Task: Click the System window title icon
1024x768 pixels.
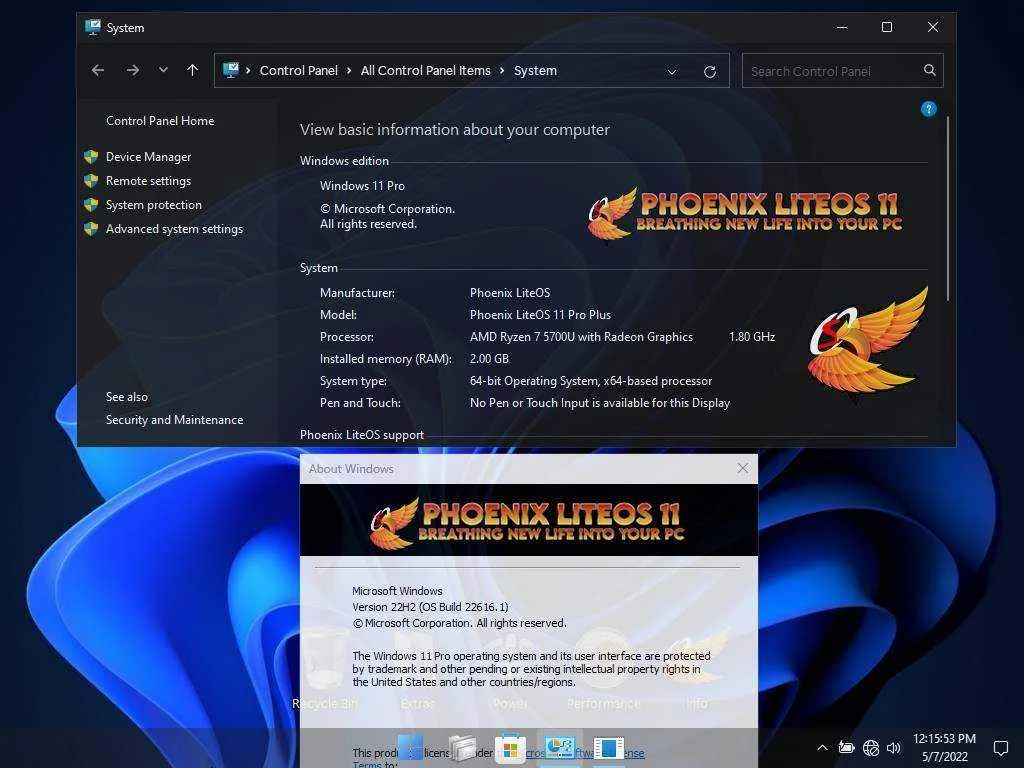Action: [x=93, y=27]
